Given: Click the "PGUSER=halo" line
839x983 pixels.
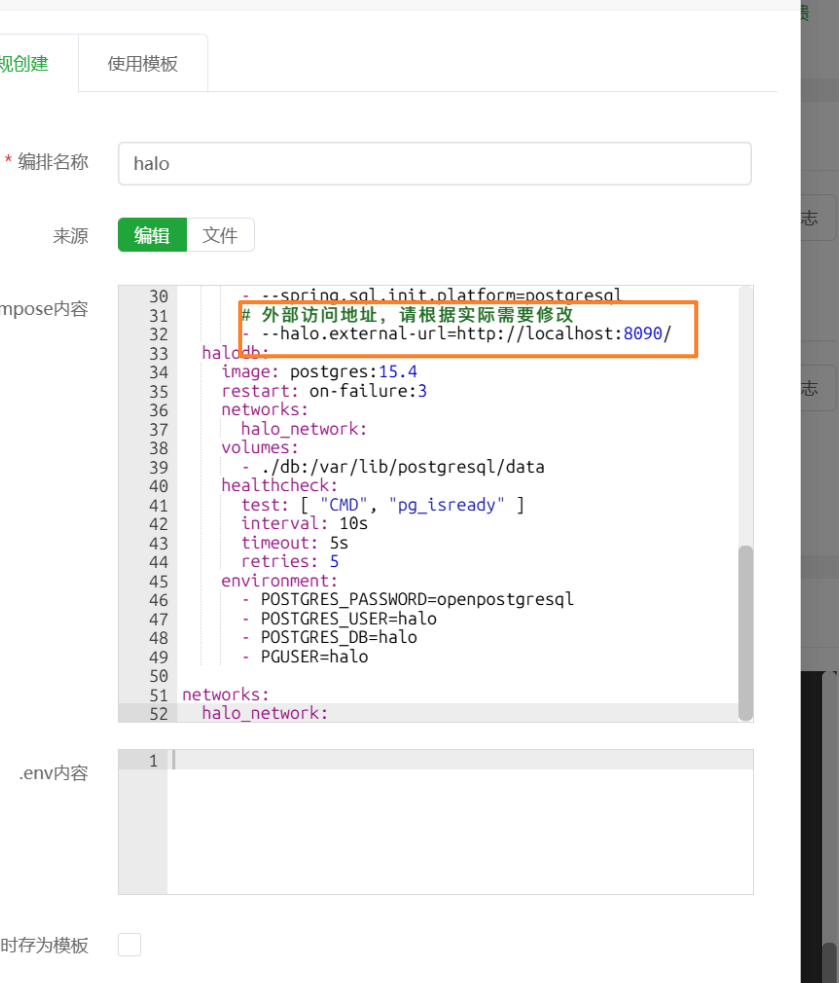Looking at the screenshot, I should pyautogui.click(x=314, y=657).
